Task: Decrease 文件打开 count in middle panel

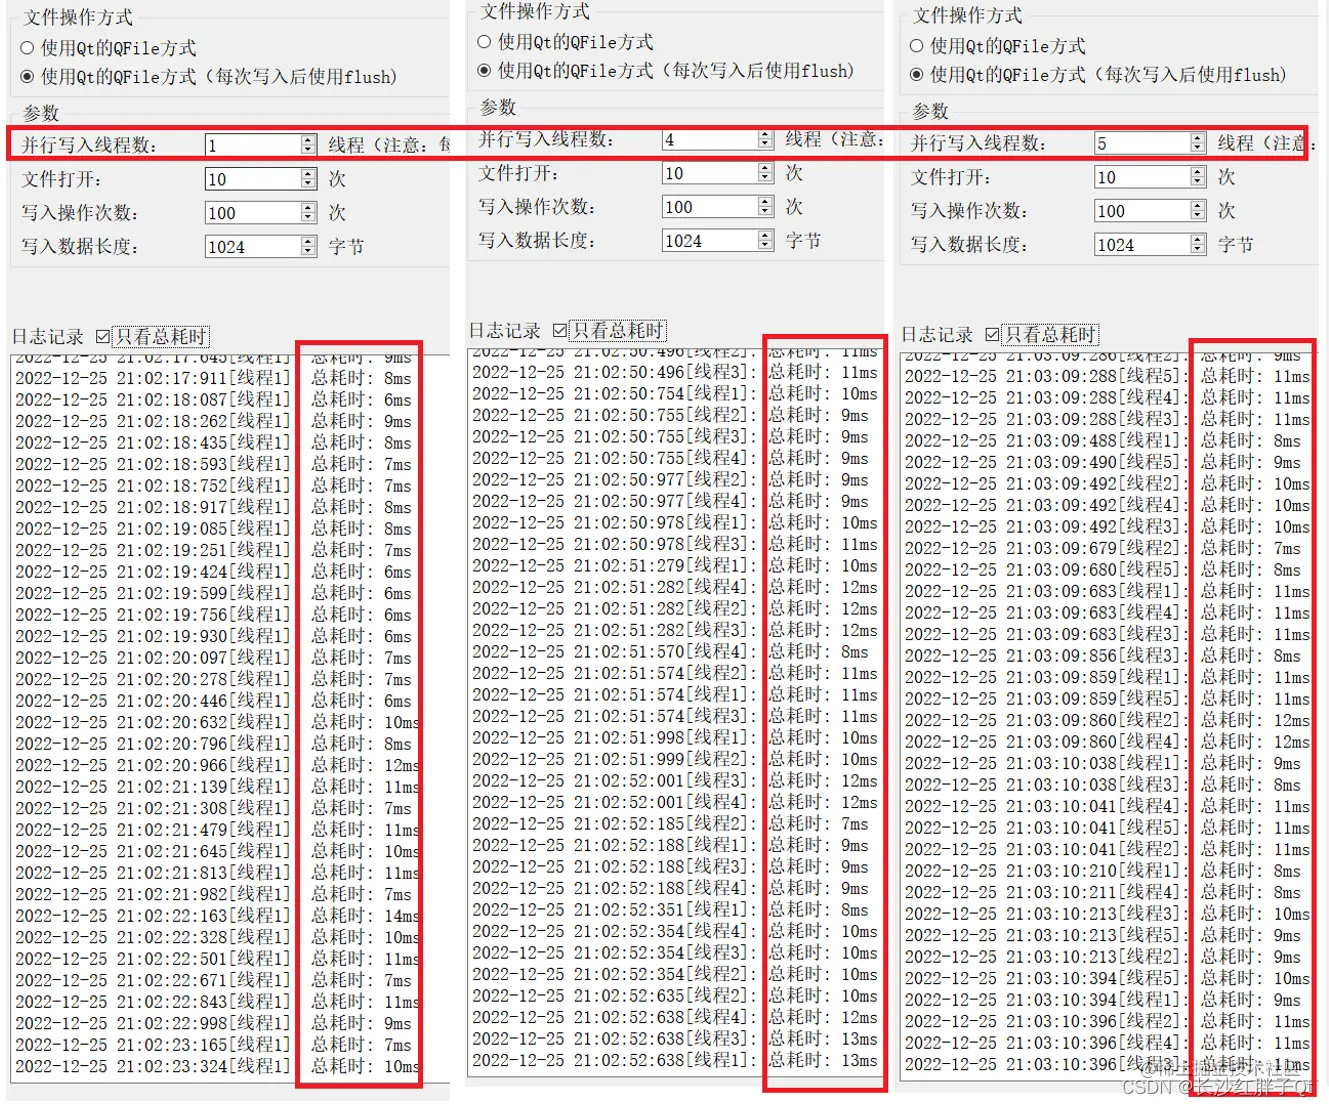Action: click(765, 179)
